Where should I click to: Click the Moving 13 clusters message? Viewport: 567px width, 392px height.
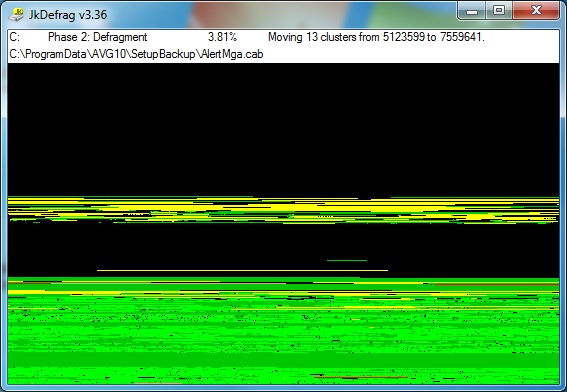point(376,37)
